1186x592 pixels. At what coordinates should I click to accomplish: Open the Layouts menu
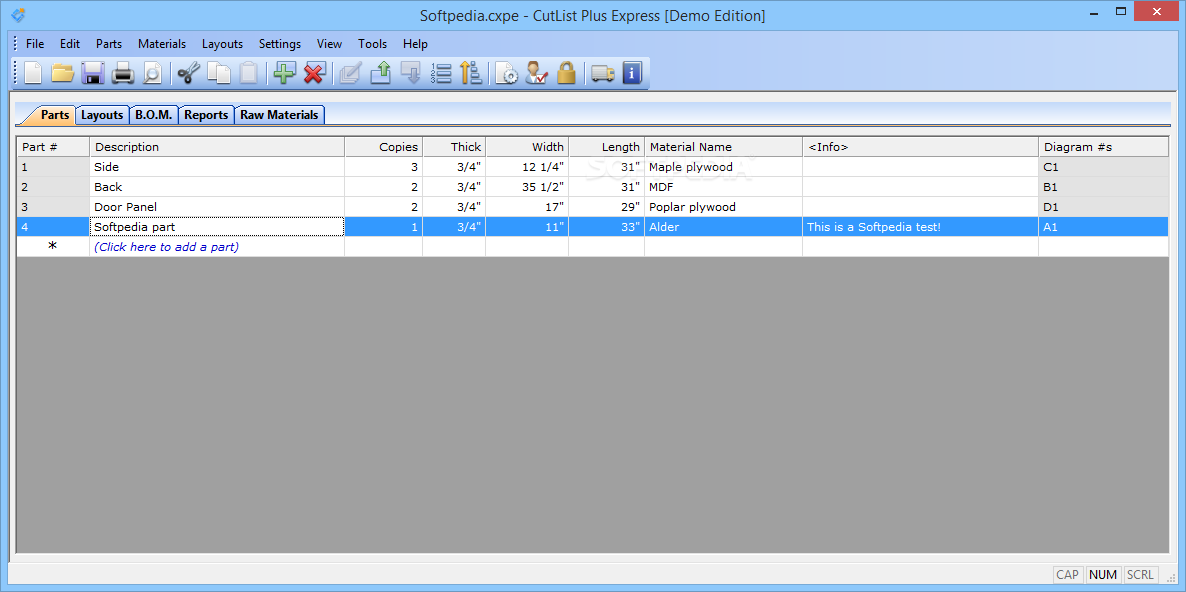tap(222, 44)
